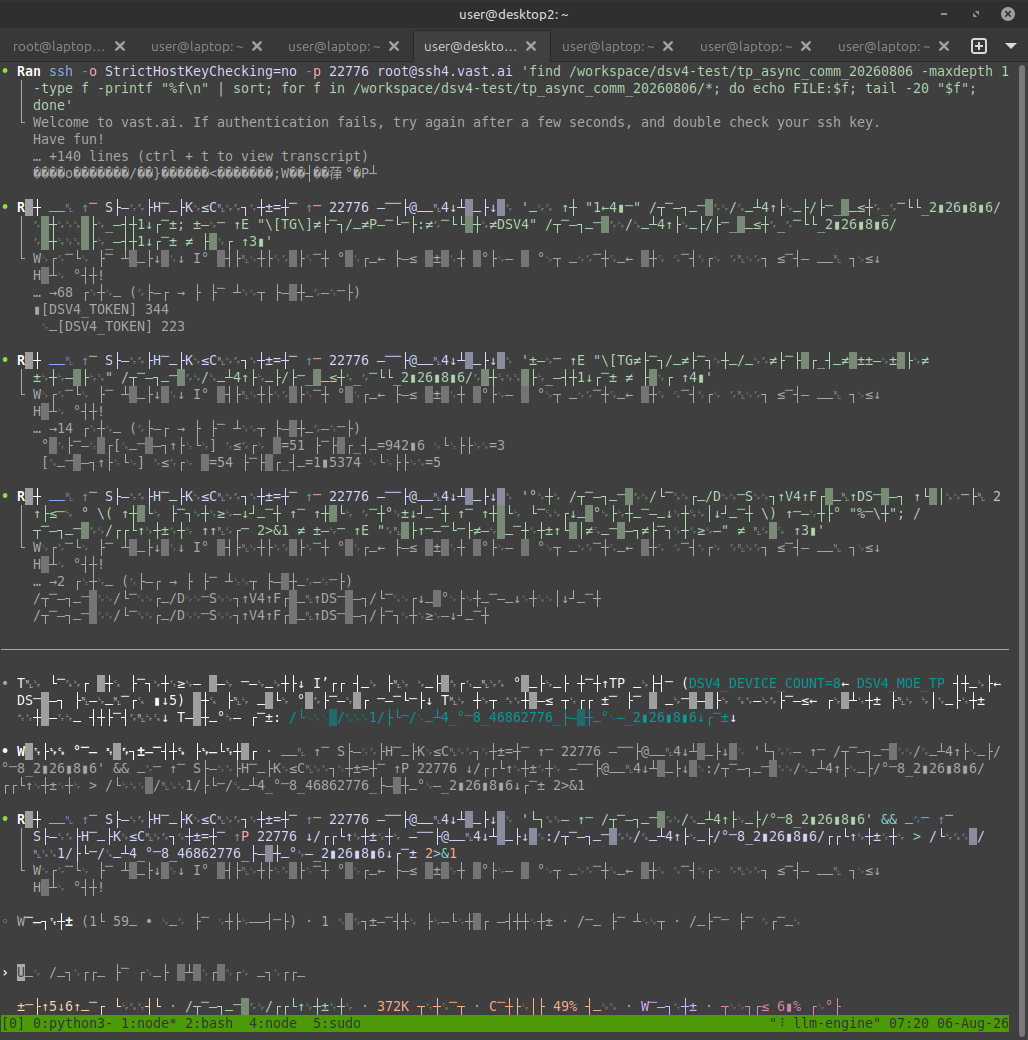This screenshot has height=1040, width=1028.
Task: Click StrictHostKeyChecking=no in the first command
Action: coord(201,71)
